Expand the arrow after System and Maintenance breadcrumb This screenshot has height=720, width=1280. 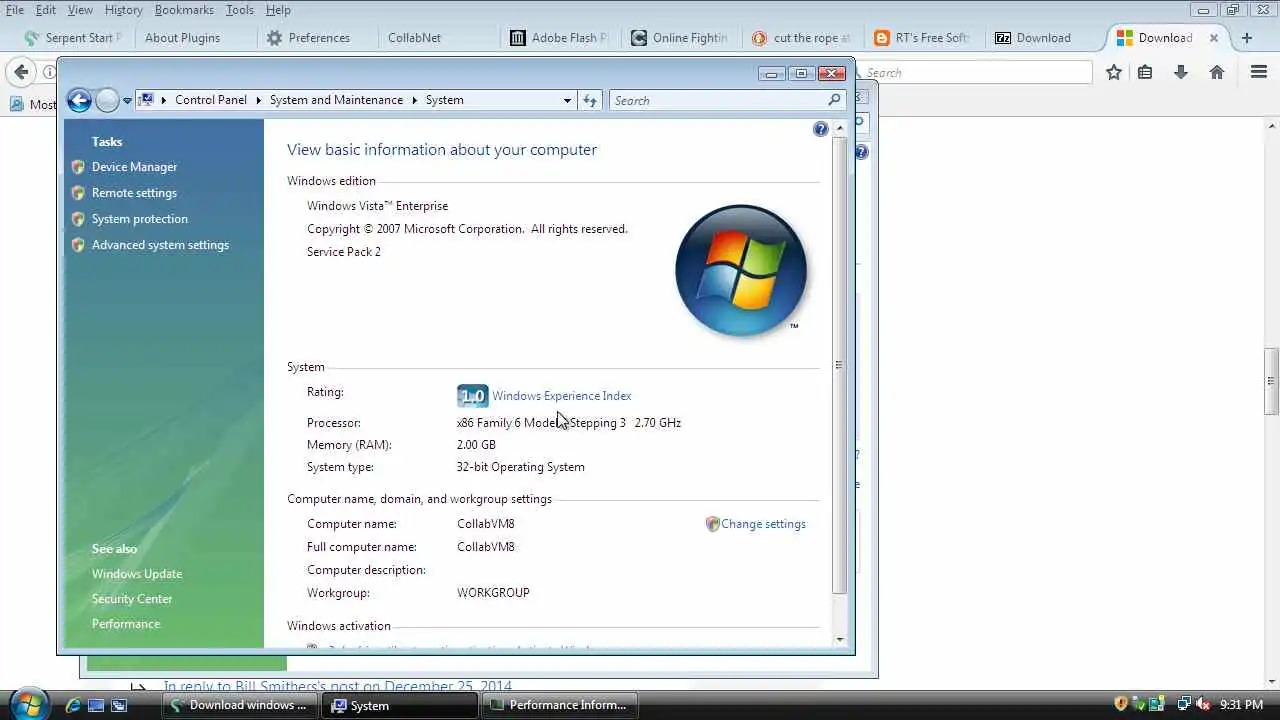pos(415,100)
